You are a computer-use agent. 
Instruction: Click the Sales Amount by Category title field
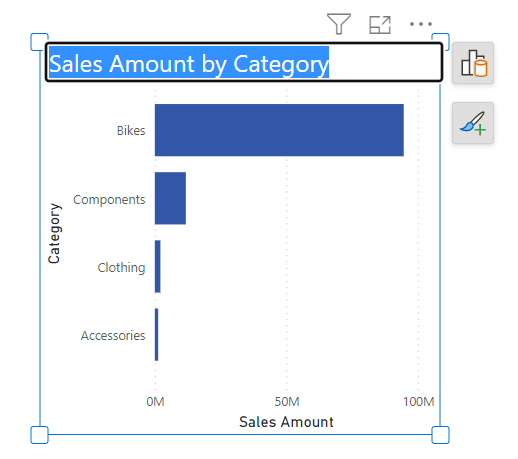click(x=244, y=62)
